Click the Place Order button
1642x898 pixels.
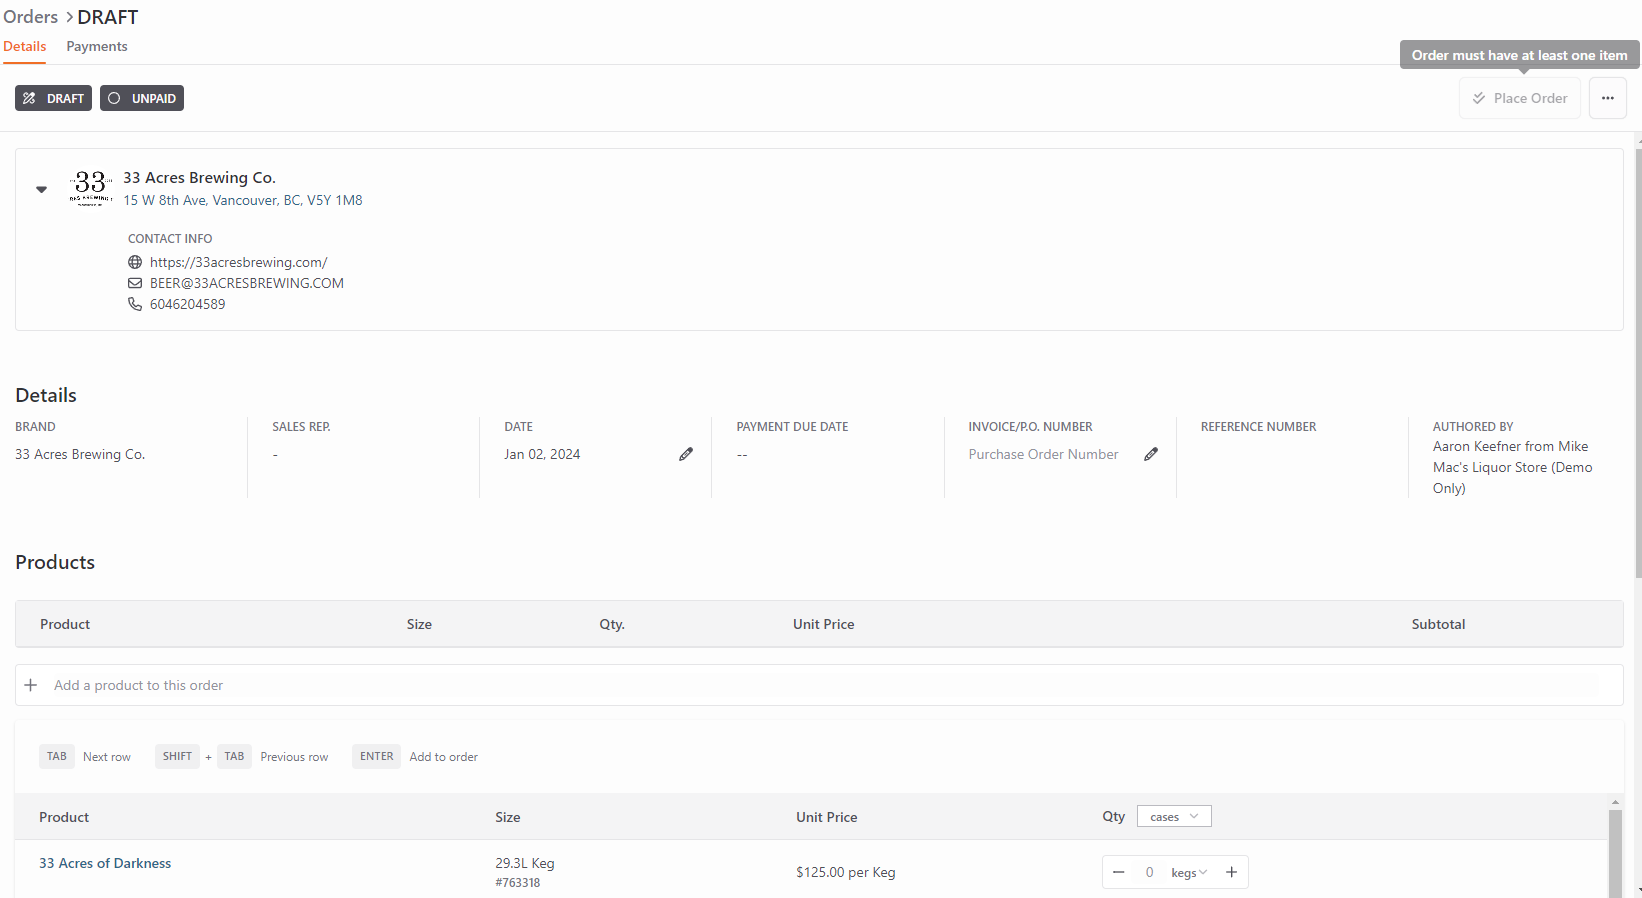coord(1520,98)
